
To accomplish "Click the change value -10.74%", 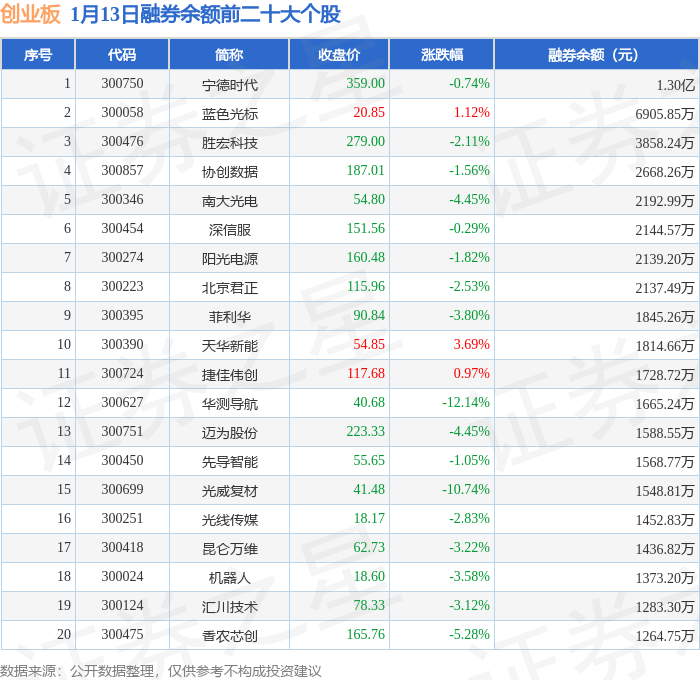I will pos(466,490).
